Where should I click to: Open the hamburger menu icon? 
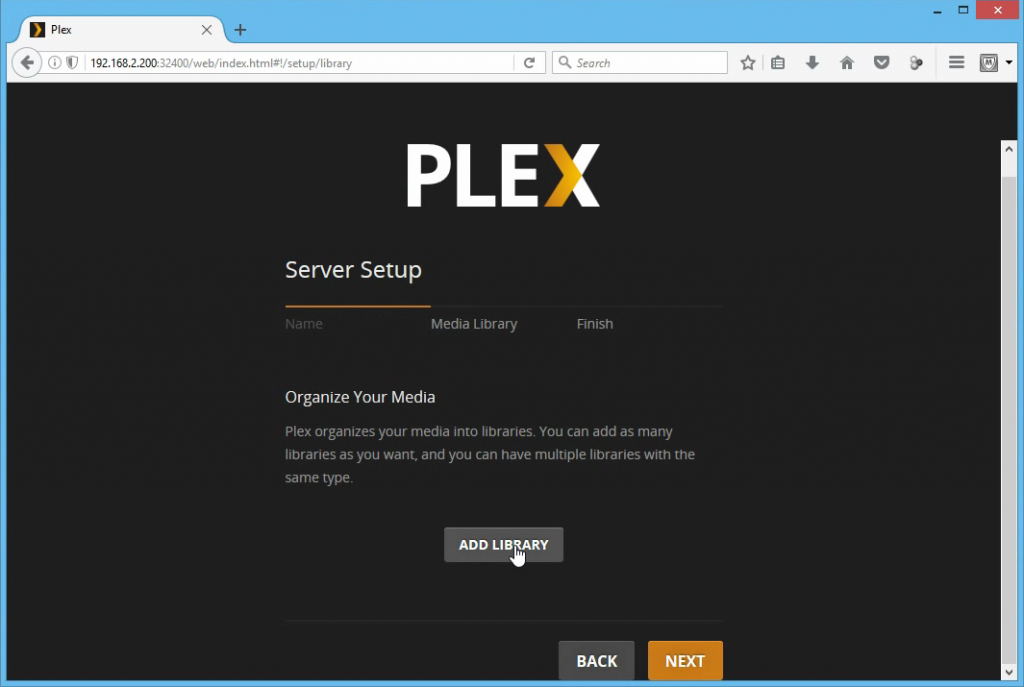[x=956, y=63]
